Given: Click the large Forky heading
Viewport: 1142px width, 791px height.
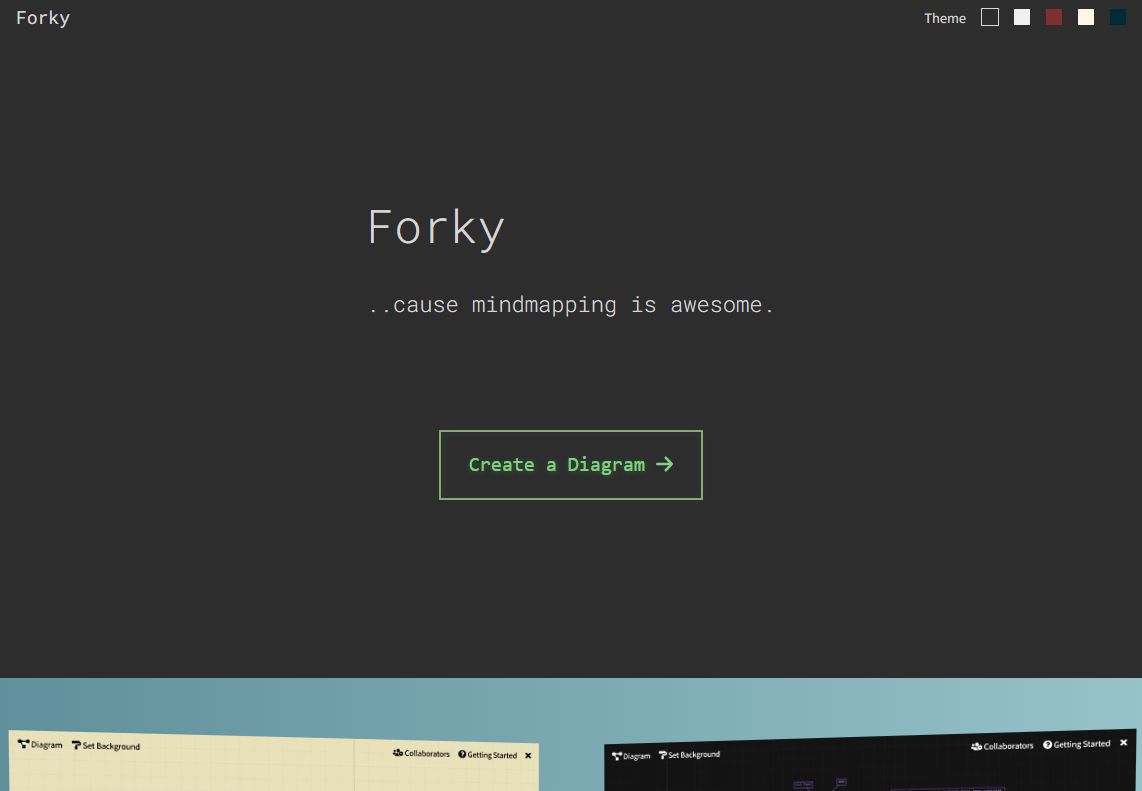Looking at the screenshot, I should click(x=436, y=228).
